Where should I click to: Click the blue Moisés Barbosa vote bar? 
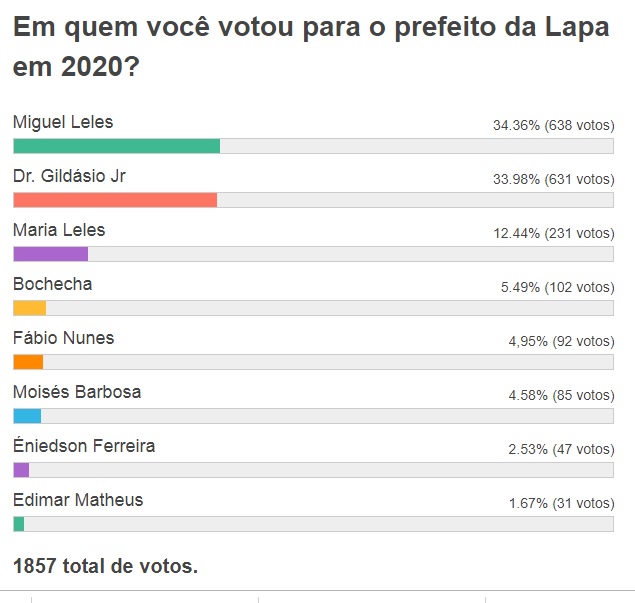coord(27,416)
